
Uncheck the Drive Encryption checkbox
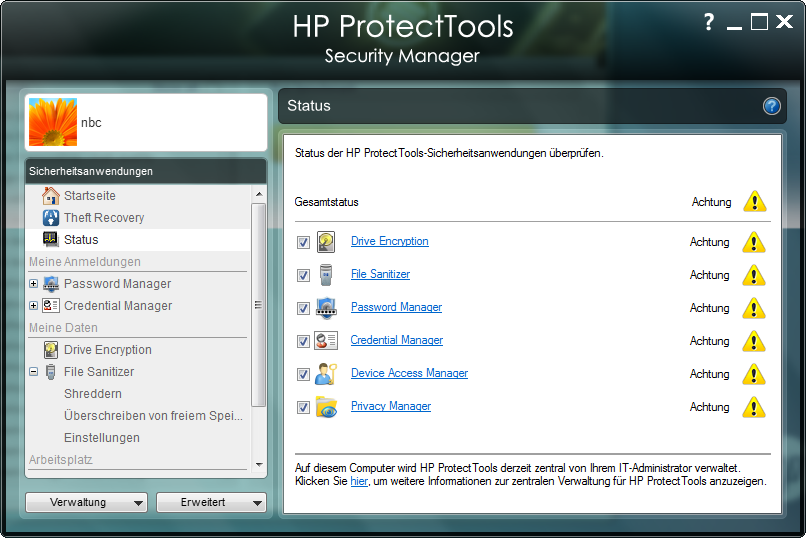303,242
